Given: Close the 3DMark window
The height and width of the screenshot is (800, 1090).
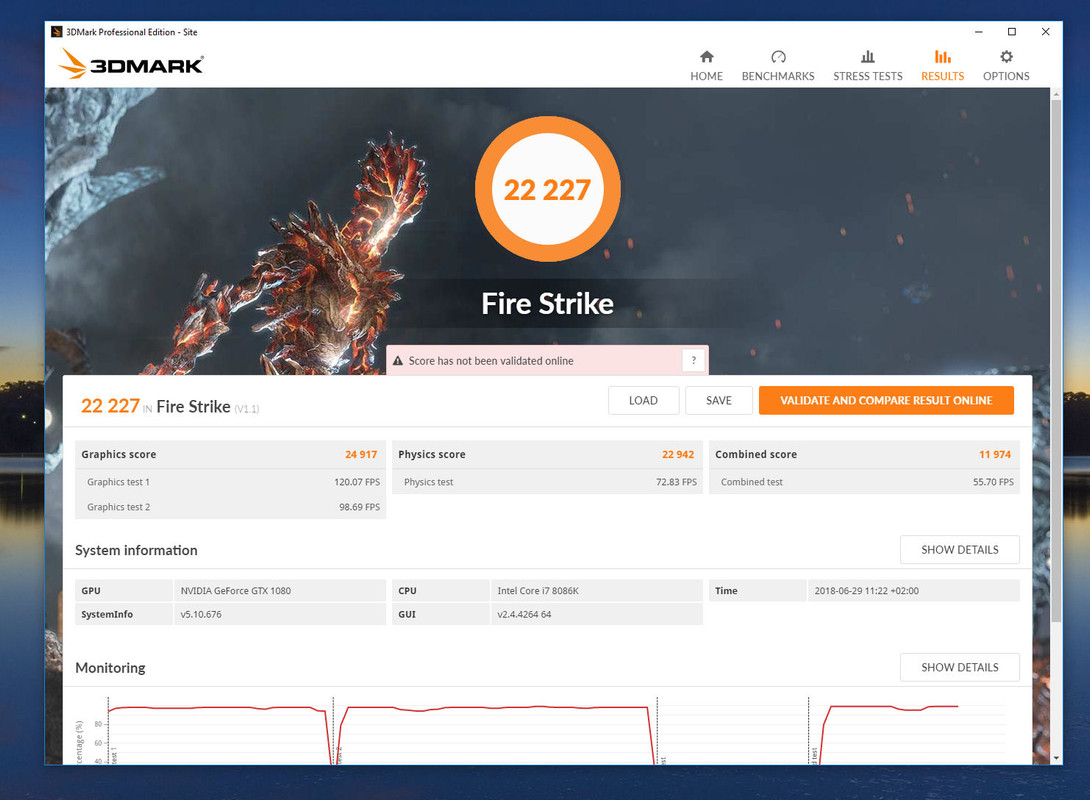Looking at the screenshot, I should pos(1045,32).
